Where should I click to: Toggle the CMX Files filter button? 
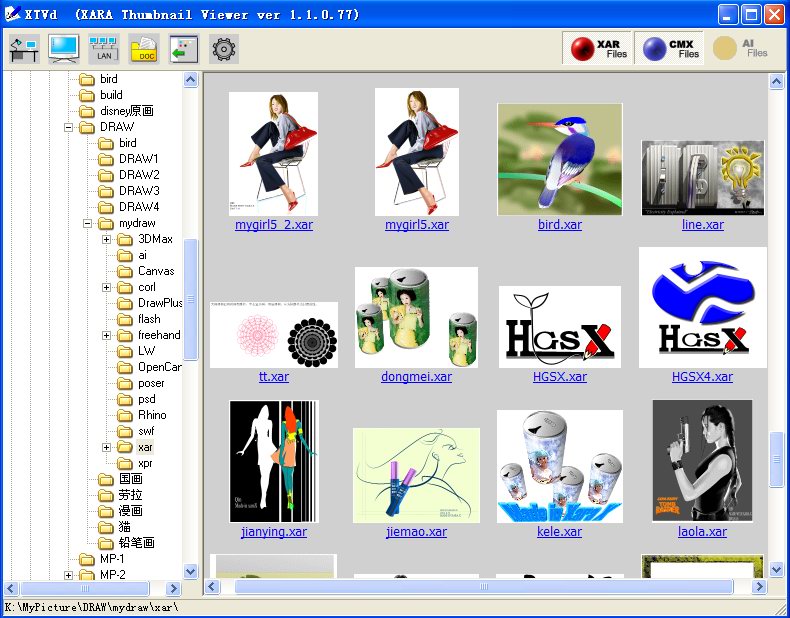point(669,48)
